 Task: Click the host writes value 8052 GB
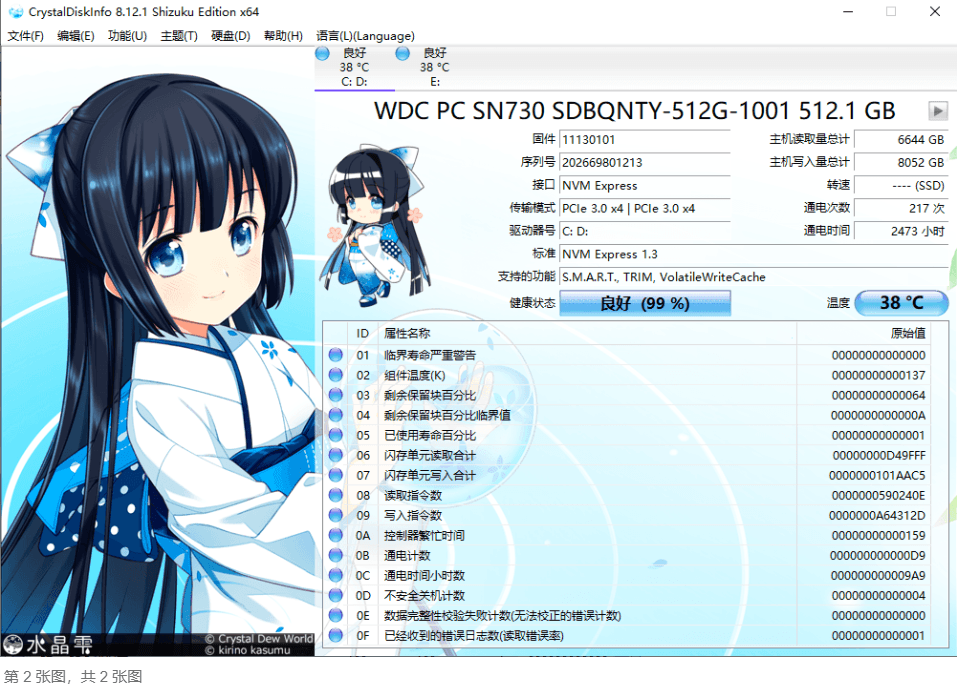tap(901, 162)
